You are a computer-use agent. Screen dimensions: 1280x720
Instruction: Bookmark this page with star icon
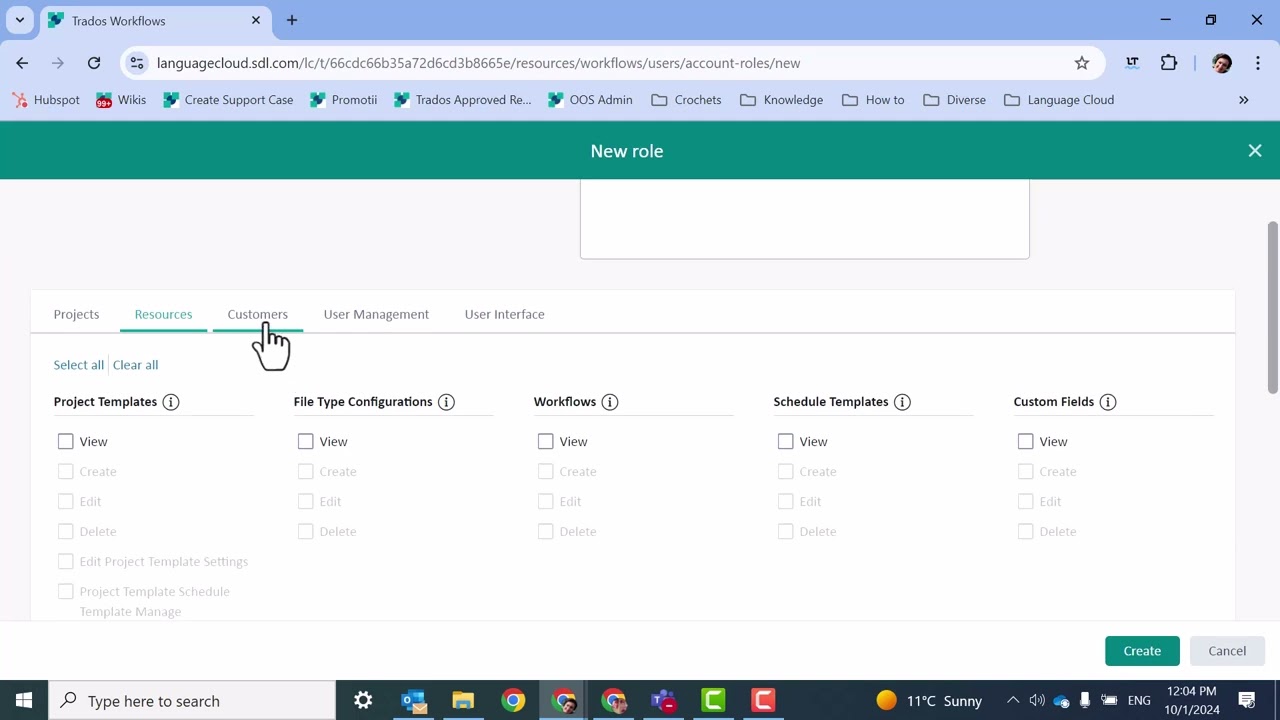click(1082, 63)
